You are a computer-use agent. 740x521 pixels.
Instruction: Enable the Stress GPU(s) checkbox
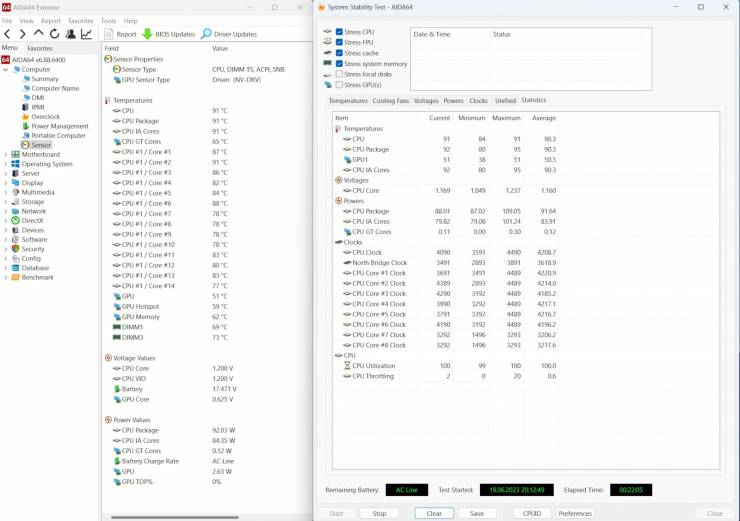click(x=339, y=85)
